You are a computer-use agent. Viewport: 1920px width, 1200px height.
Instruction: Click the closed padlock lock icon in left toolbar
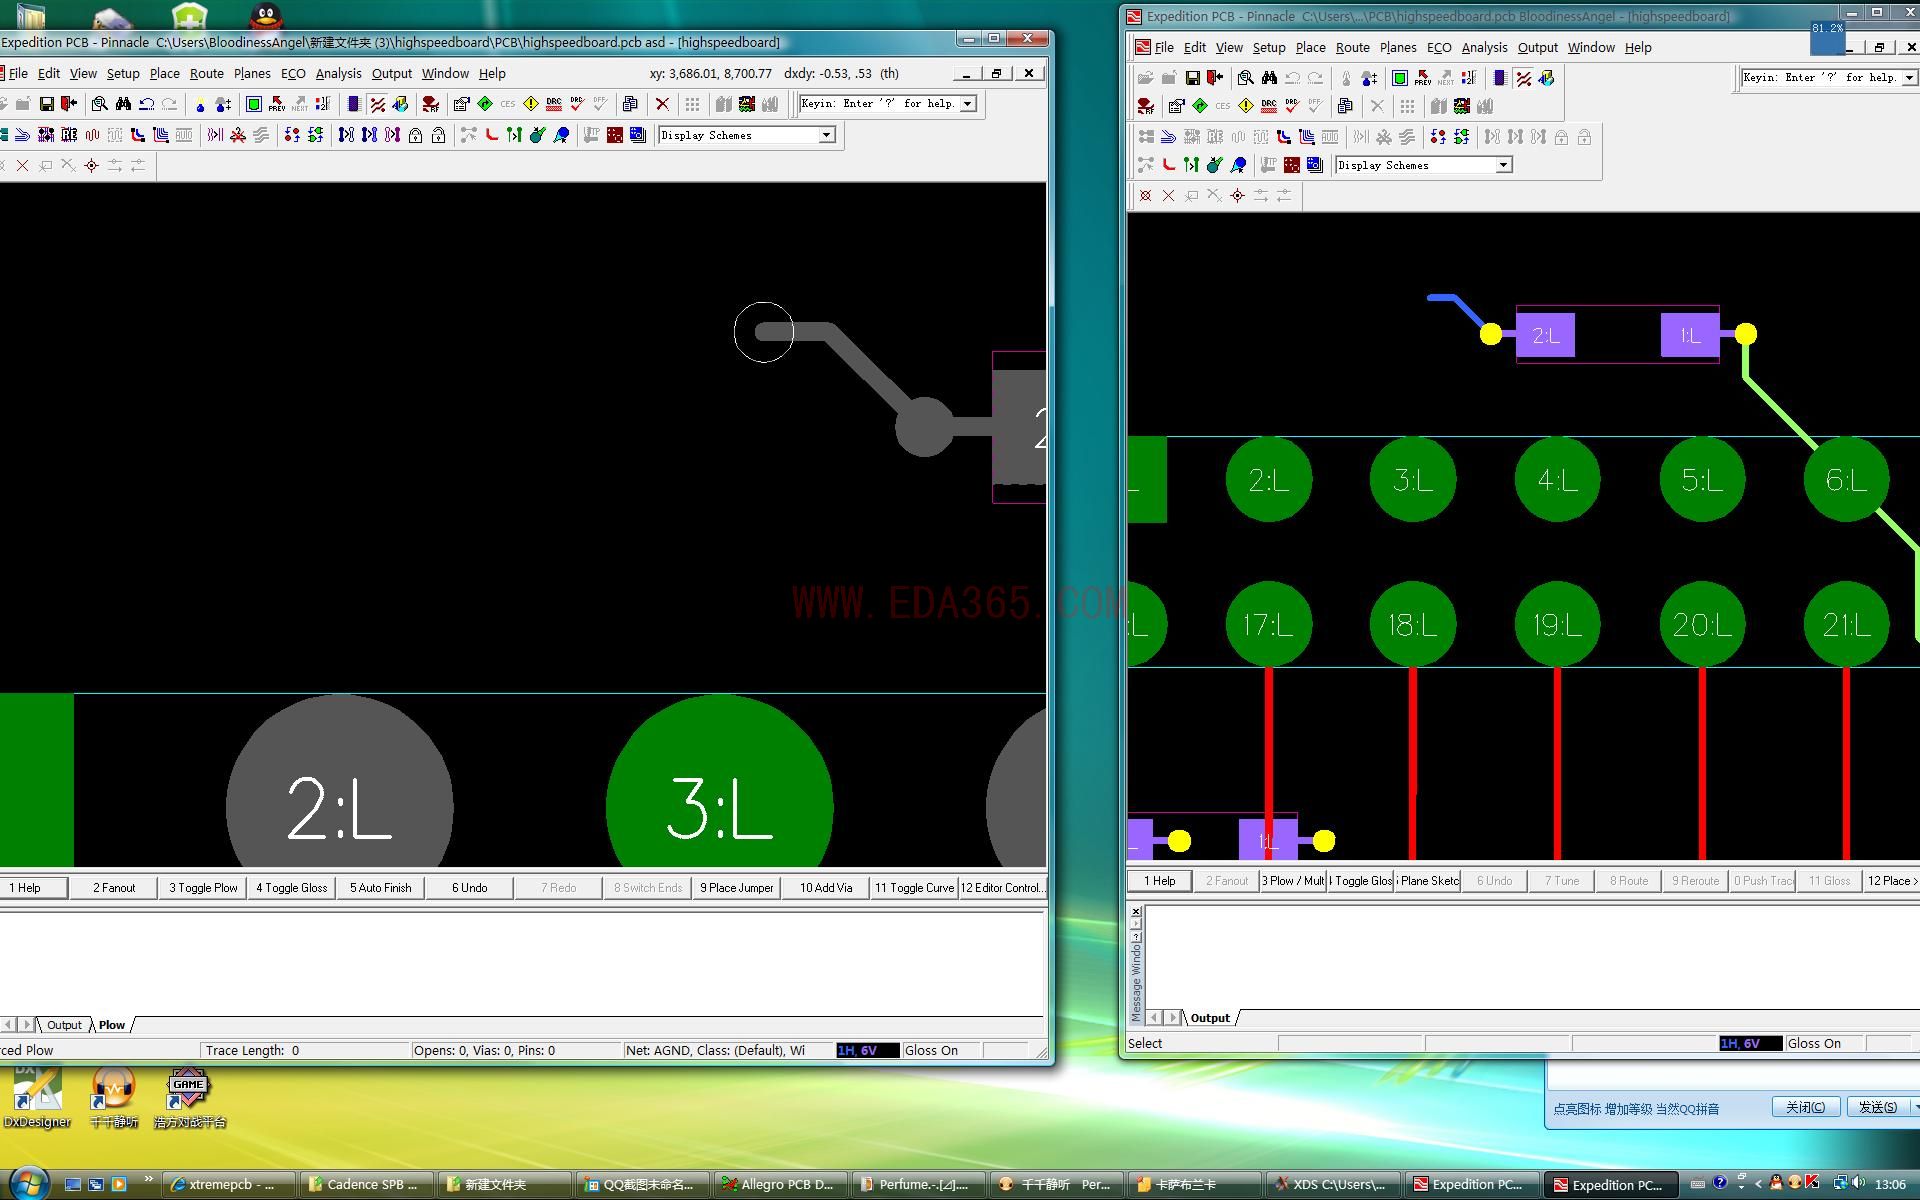(x=415, y=135)
